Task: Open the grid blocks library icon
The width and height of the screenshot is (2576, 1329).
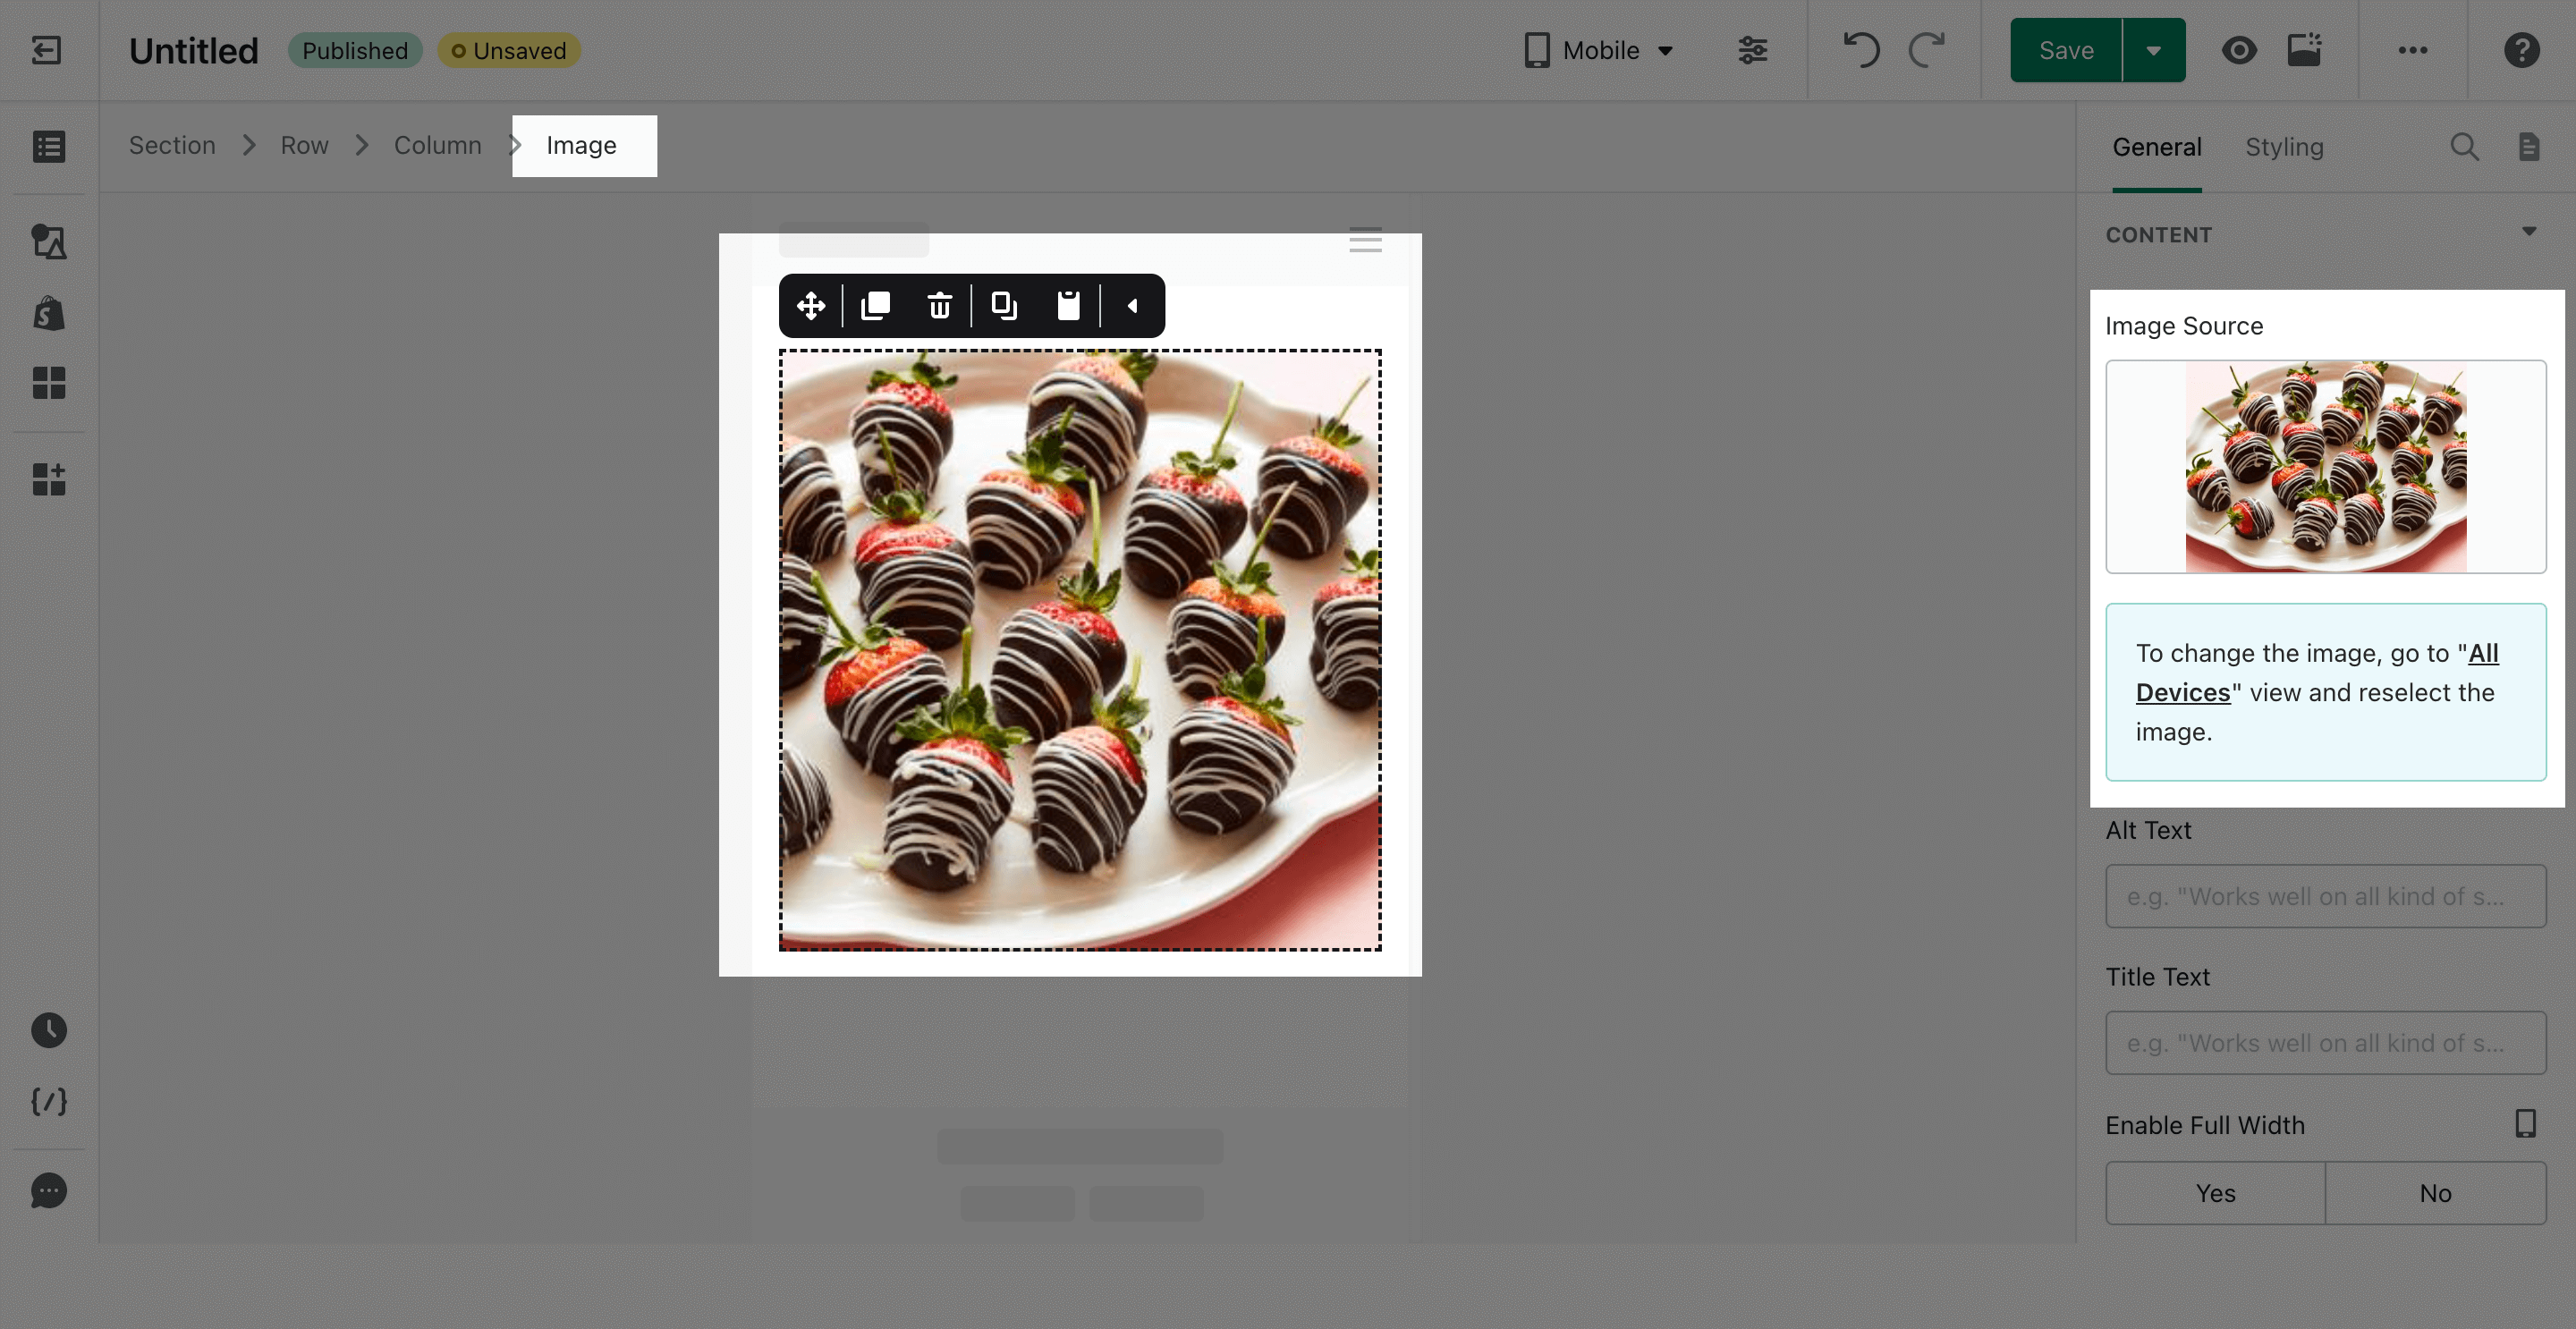Action: [x=49, y=382]
